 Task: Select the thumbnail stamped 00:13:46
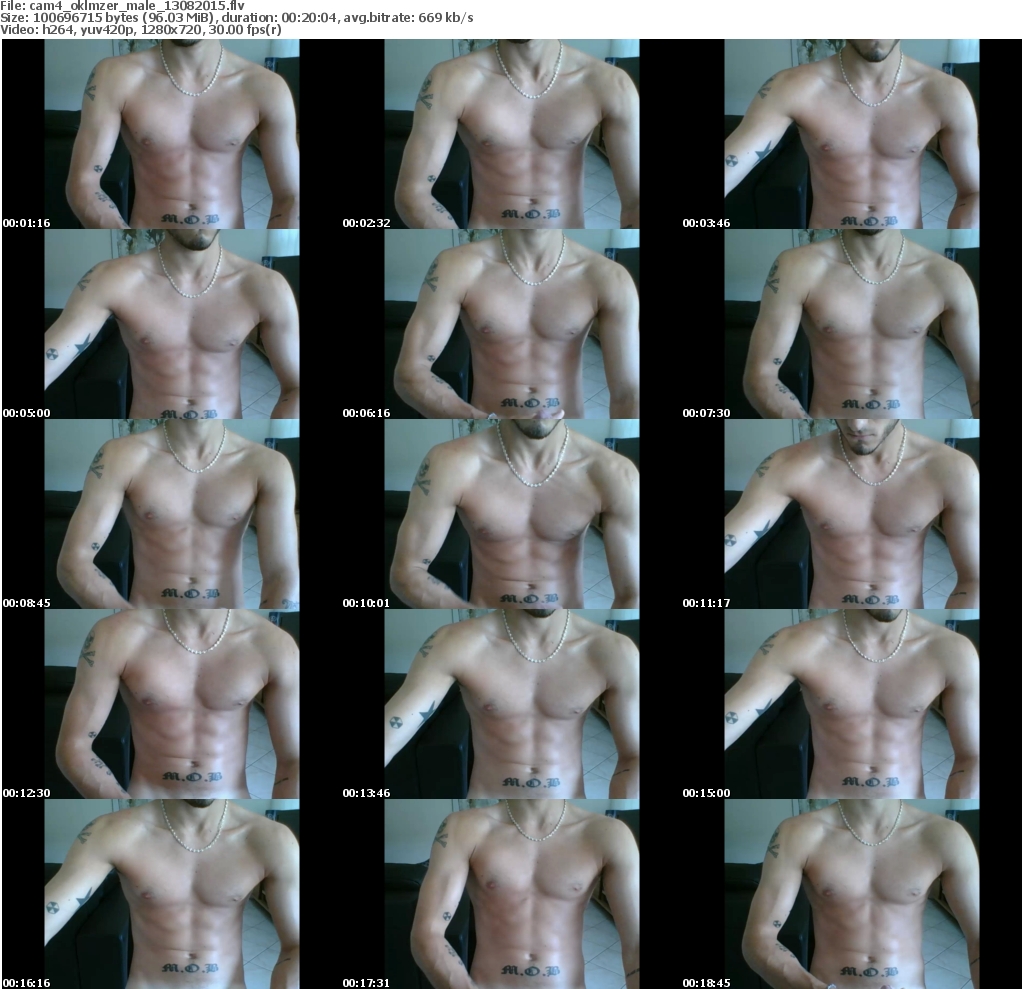[512, 704]
